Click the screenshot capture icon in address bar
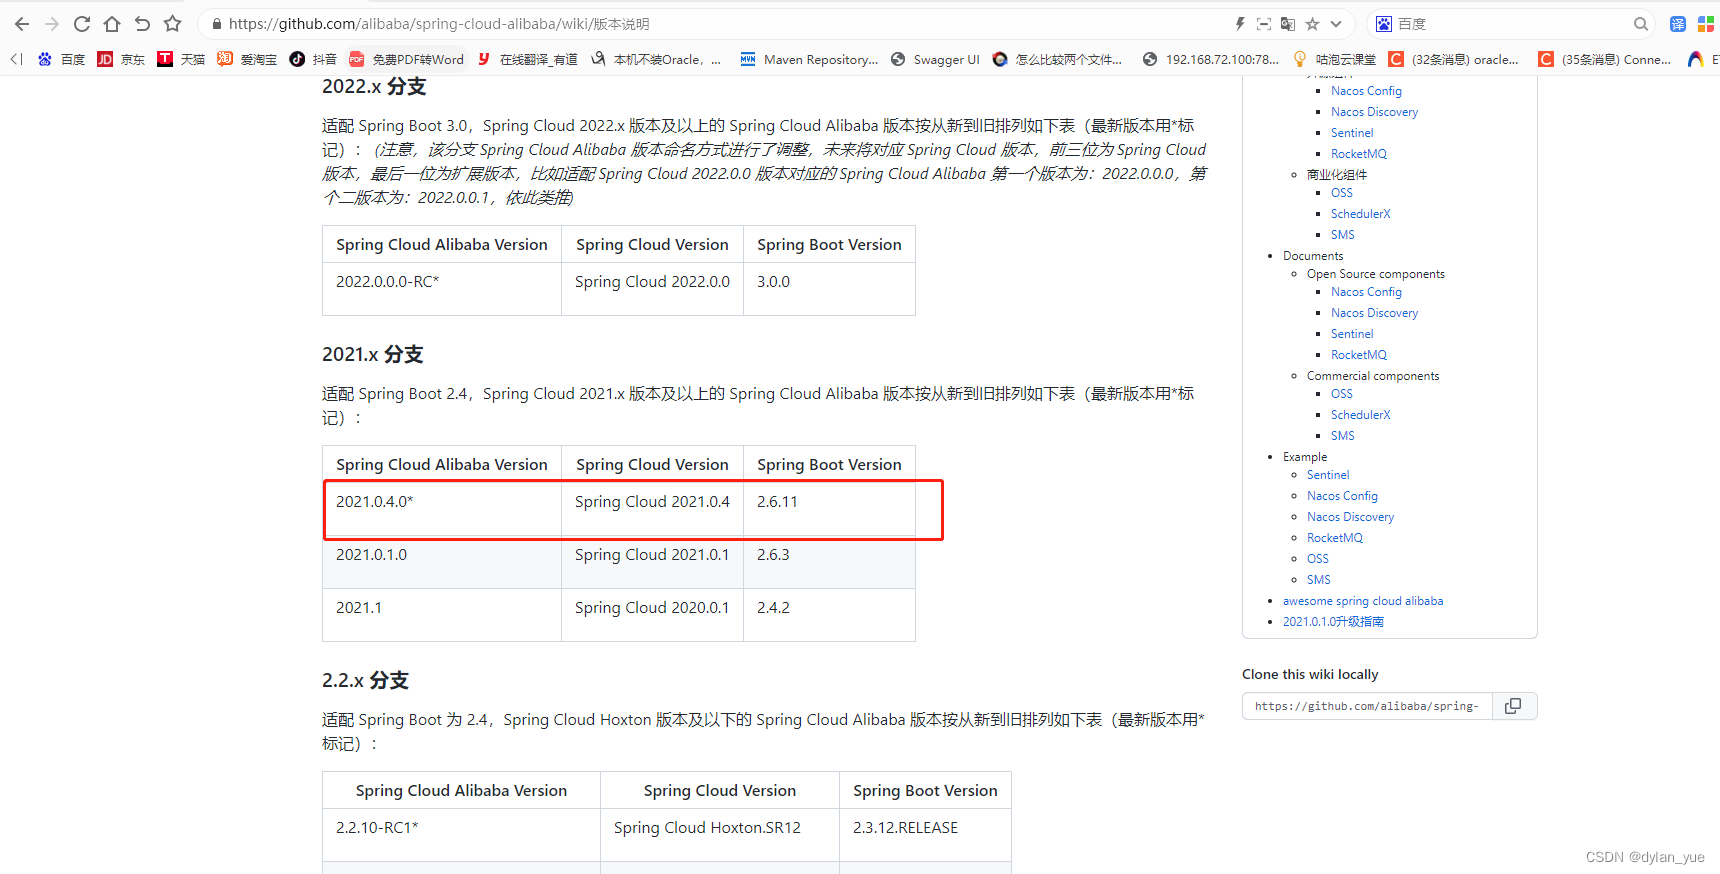This screenshot has height=874, width=1720. [x=1264, y=24]
